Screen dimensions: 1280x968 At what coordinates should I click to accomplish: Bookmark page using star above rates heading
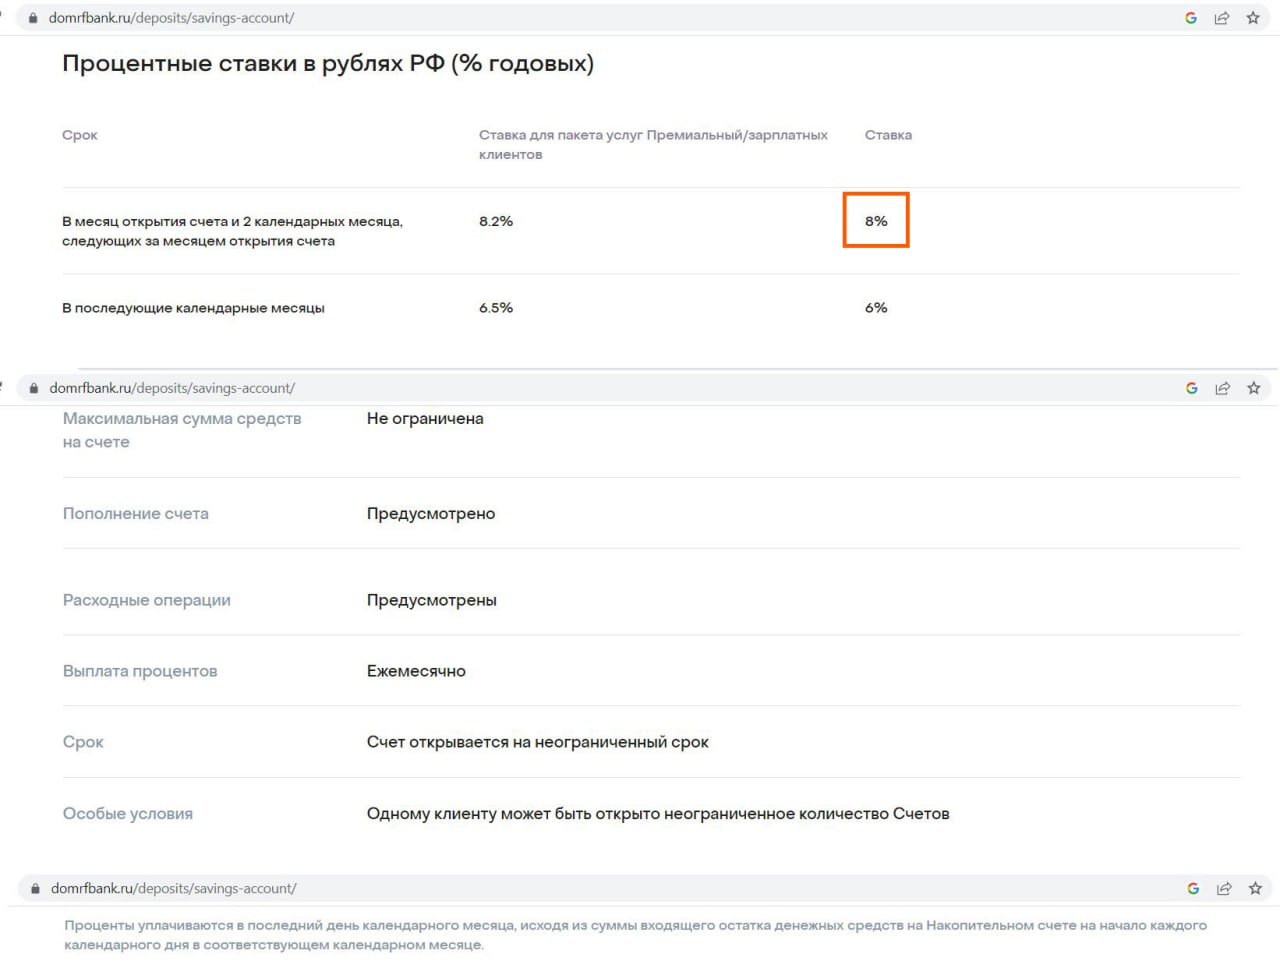coord(1253,18)
